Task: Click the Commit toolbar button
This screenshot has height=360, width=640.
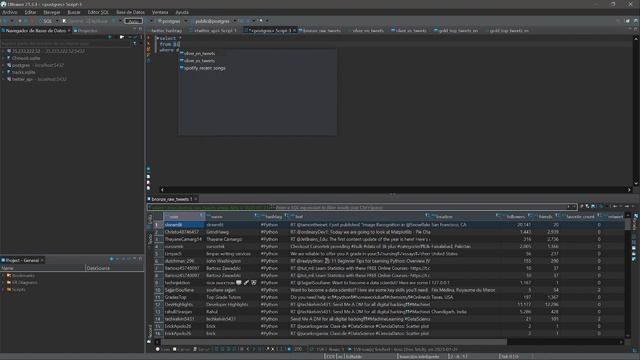Action: tap(73, 21)
